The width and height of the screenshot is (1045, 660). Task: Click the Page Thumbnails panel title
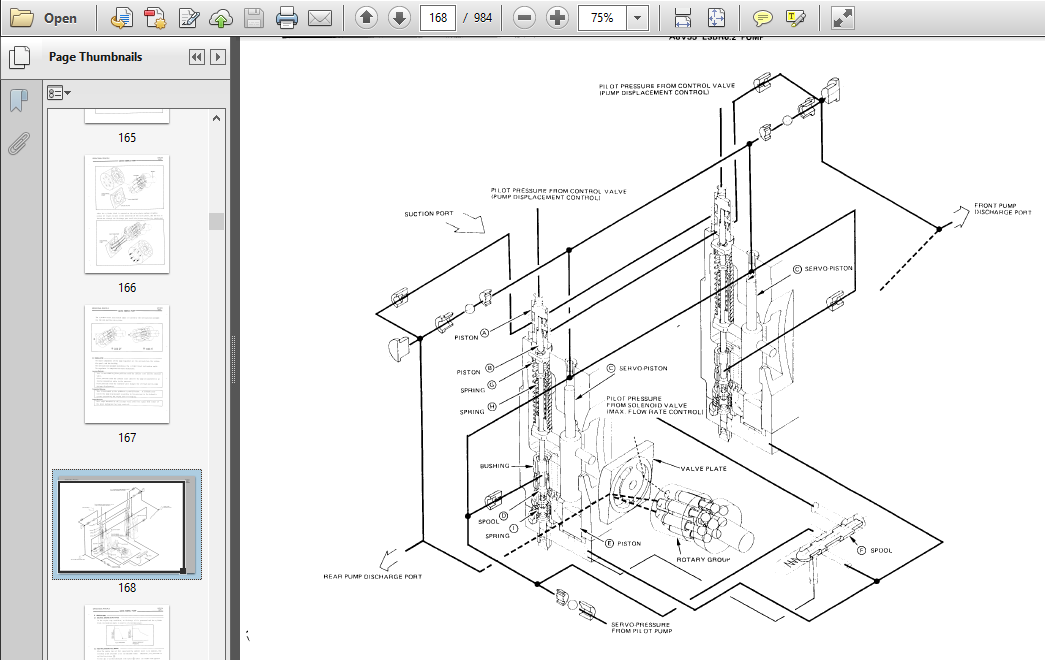95,57
